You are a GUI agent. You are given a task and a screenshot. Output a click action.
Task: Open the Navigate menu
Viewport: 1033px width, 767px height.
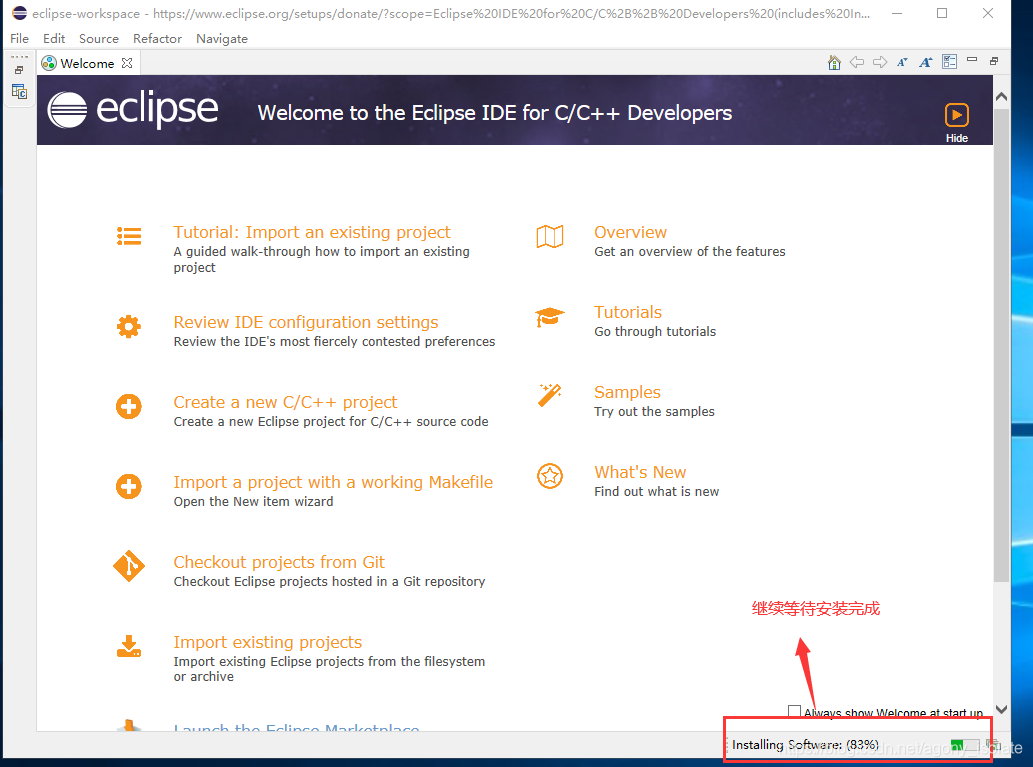click(222, 38)
